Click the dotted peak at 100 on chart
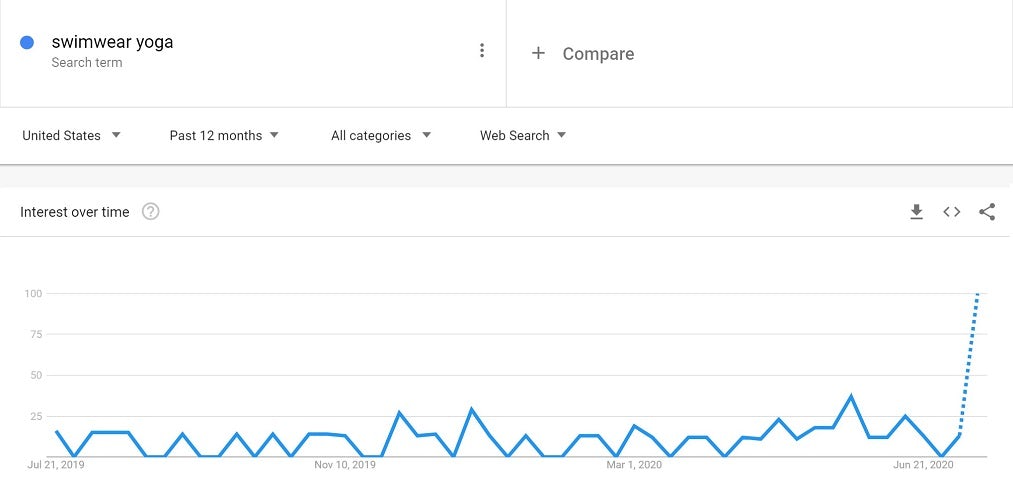The width and height of the screenshot is (1013, 501). point(977,294)
